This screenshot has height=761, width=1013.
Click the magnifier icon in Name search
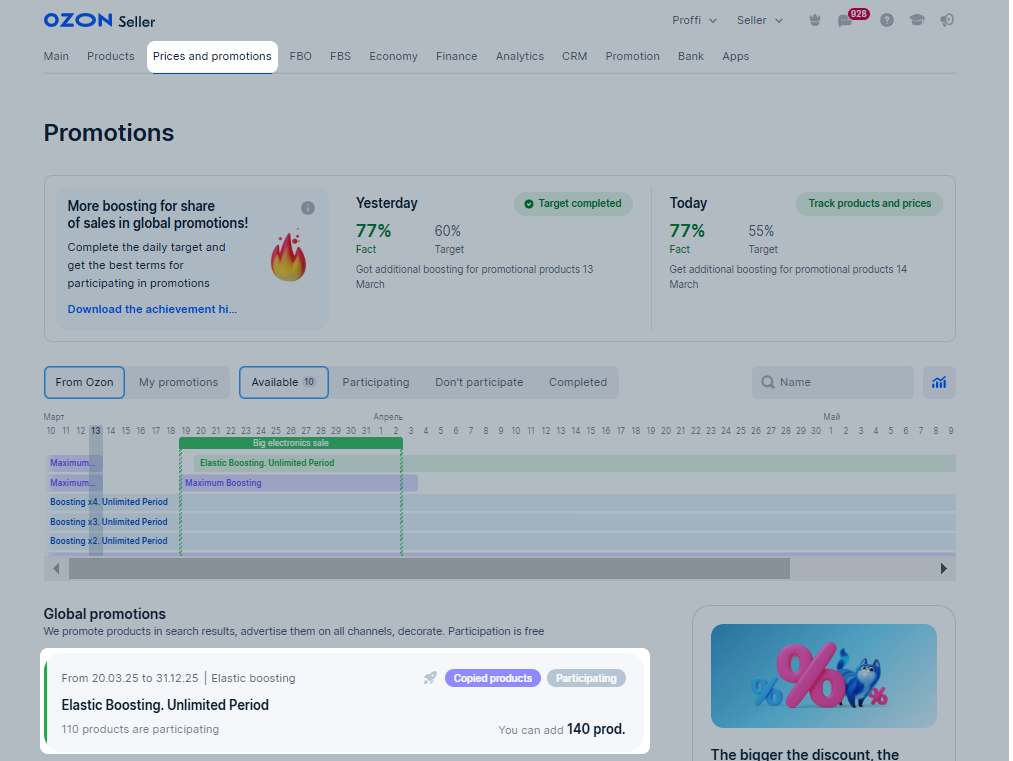point(768,382)
